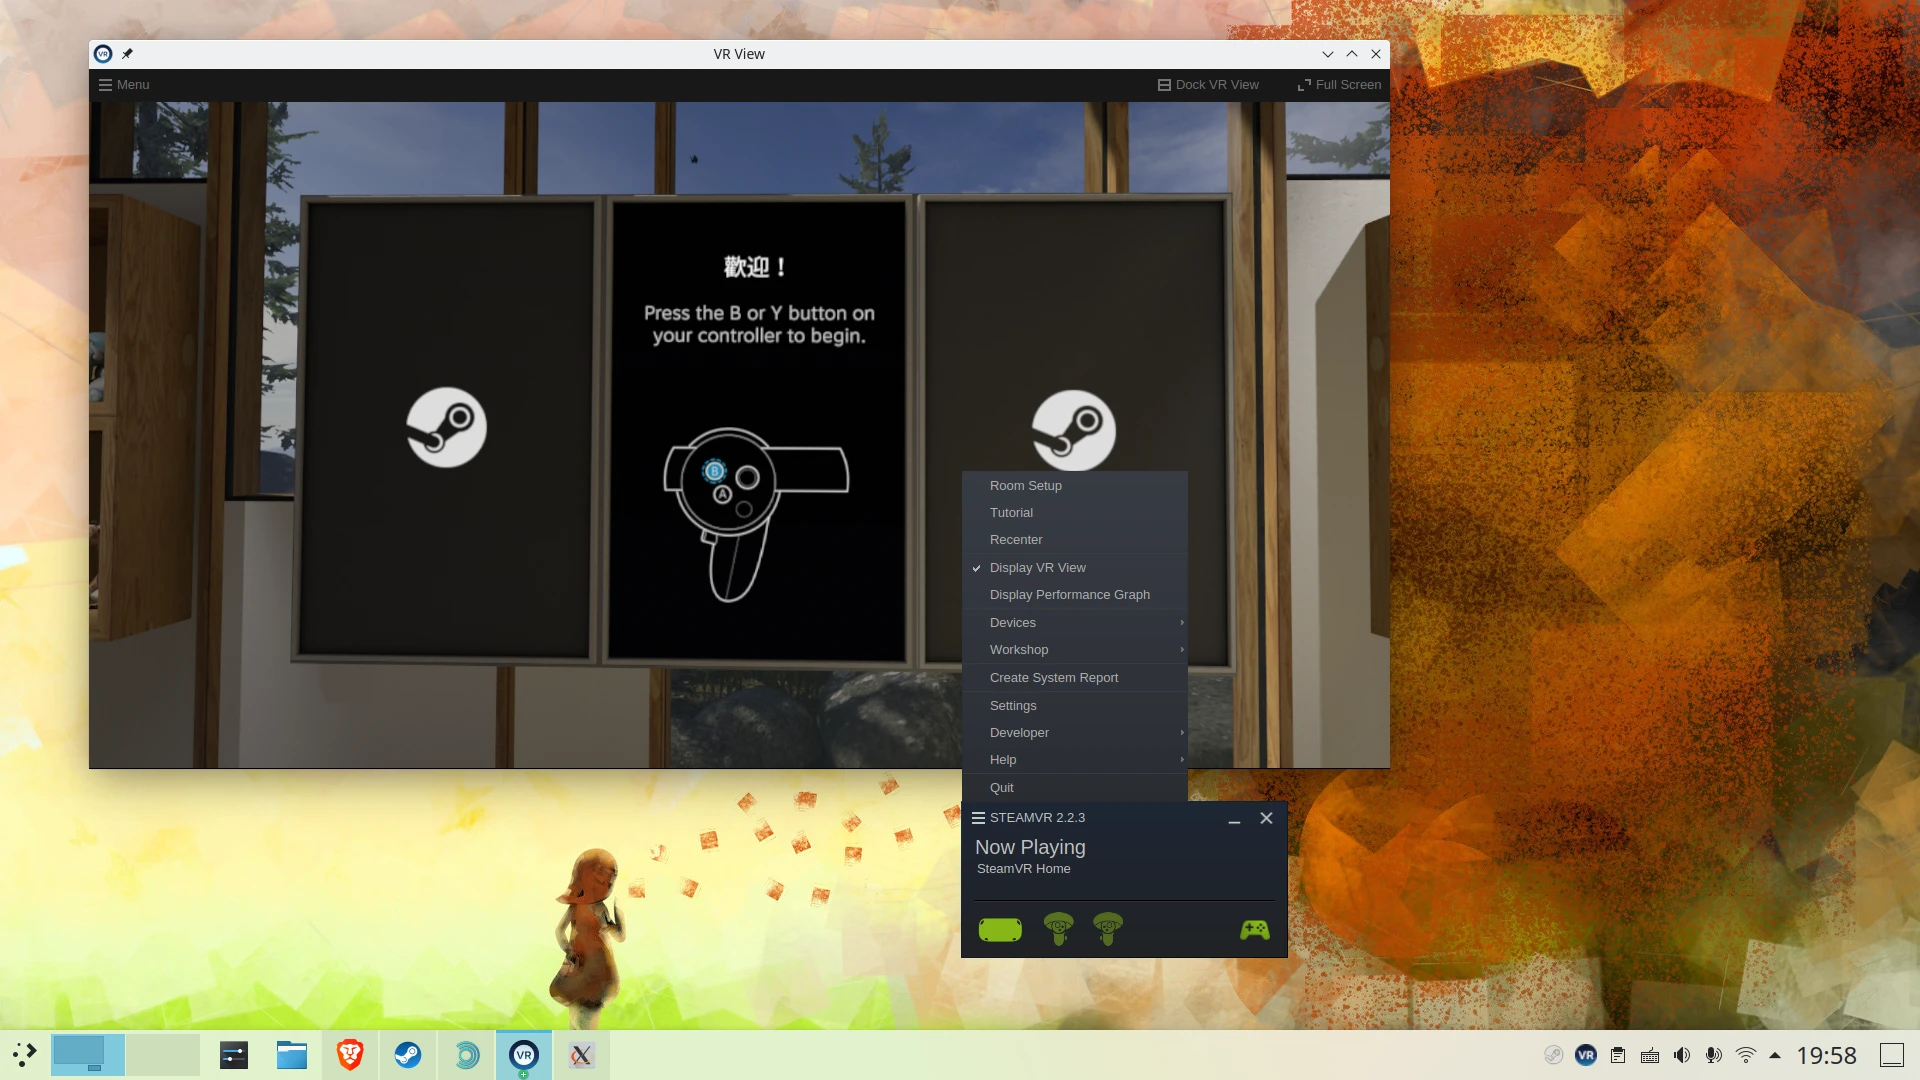This screenshot has width=1920, height=1080.
Task: Open the Brave browser from the taskbar
Action: 349,1055
